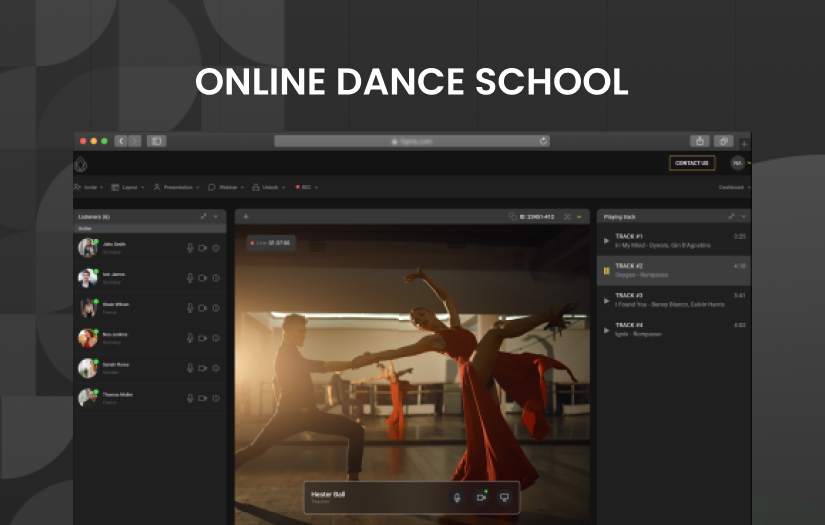Click the app logo icon
This screenshot has width=825, height=525.
pos(81,164)
